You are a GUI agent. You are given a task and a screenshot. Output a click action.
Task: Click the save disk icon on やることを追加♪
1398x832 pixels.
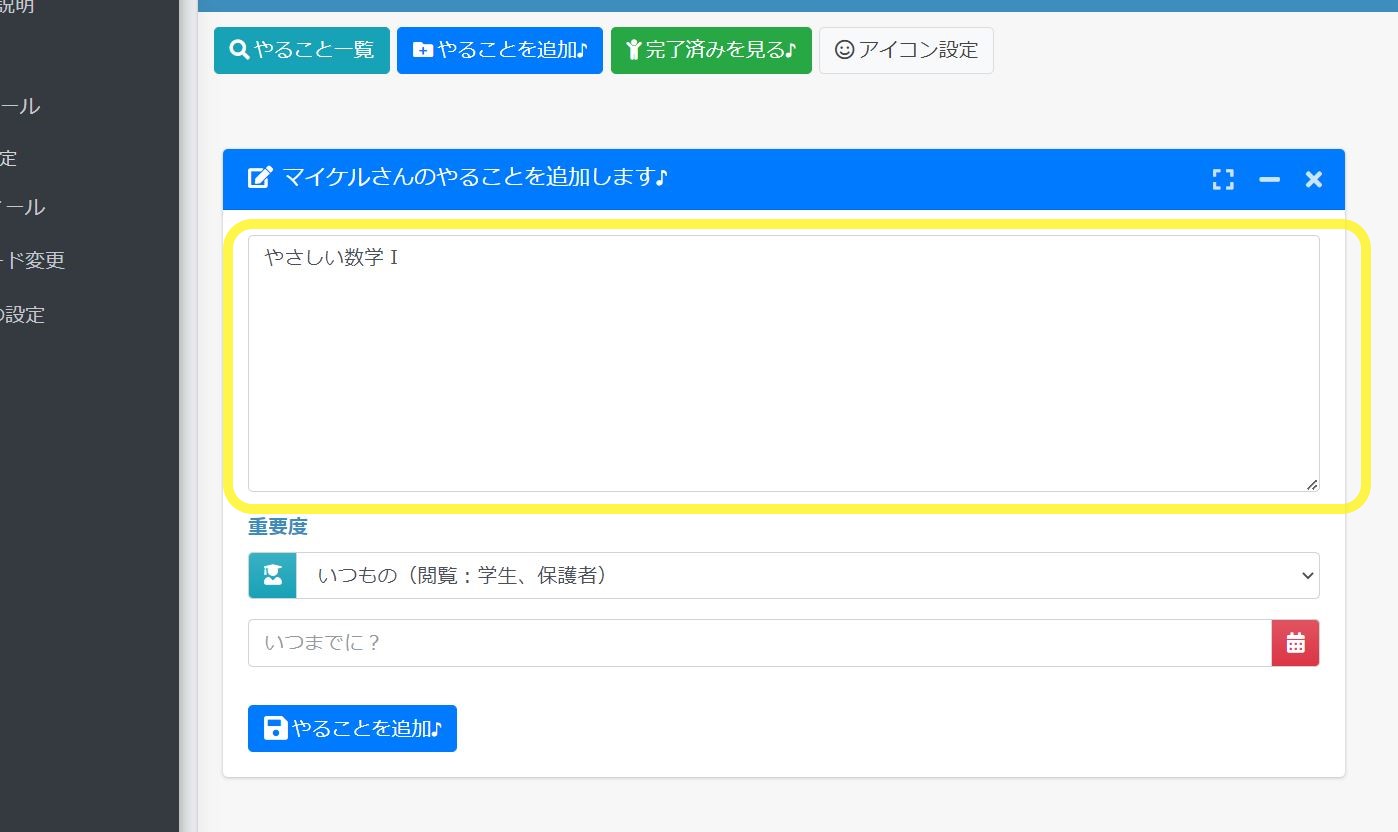tap(274, 728)
